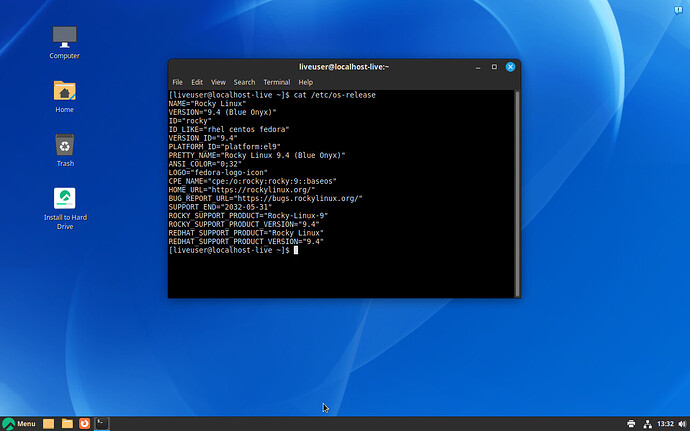Open the Help menu in the terminal
The height and width of the screenshot is (431, 690).
point(305,82)
